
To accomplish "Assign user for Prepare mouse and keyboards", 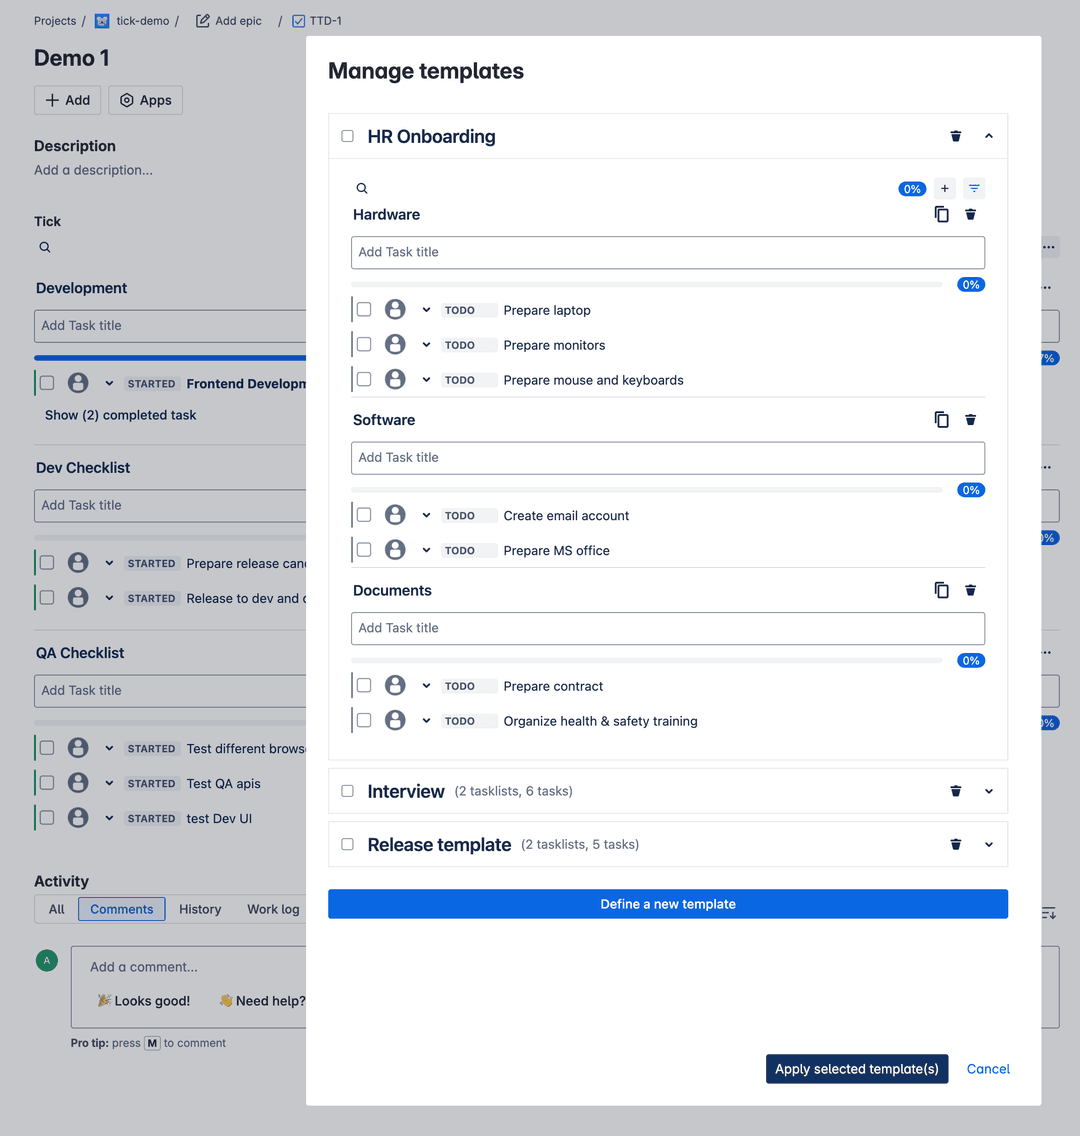I will pyautogui.click(x=395, y=379).
